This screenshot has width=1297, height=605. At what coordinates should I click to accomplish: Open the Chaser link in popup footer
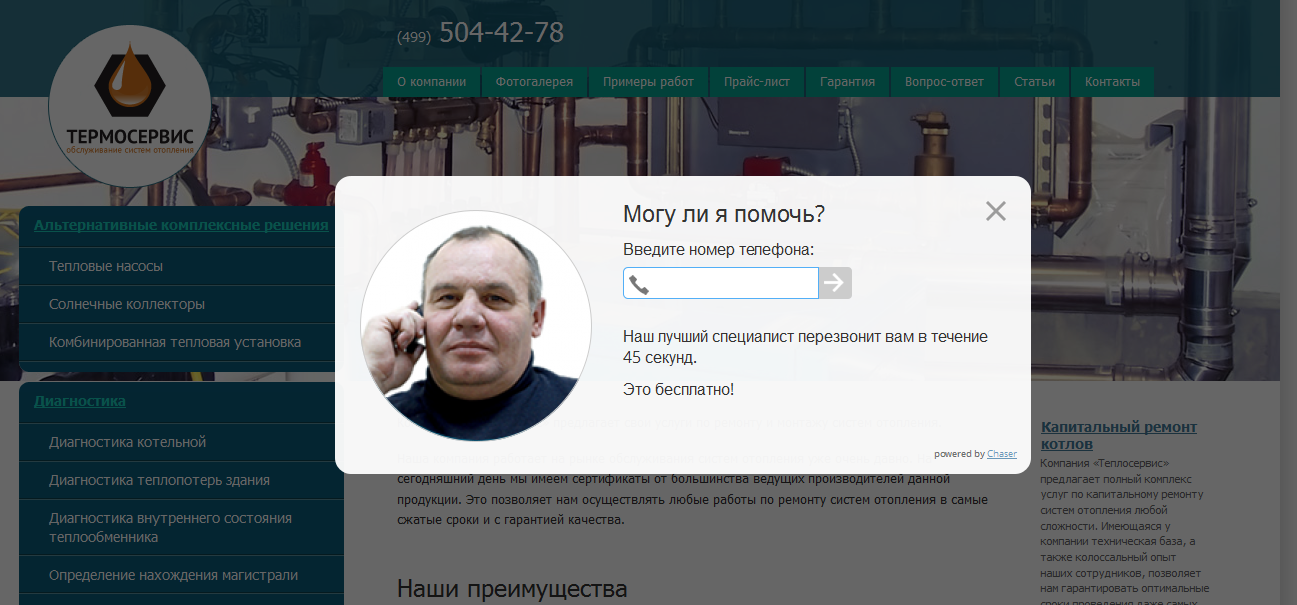(1002, 454)
